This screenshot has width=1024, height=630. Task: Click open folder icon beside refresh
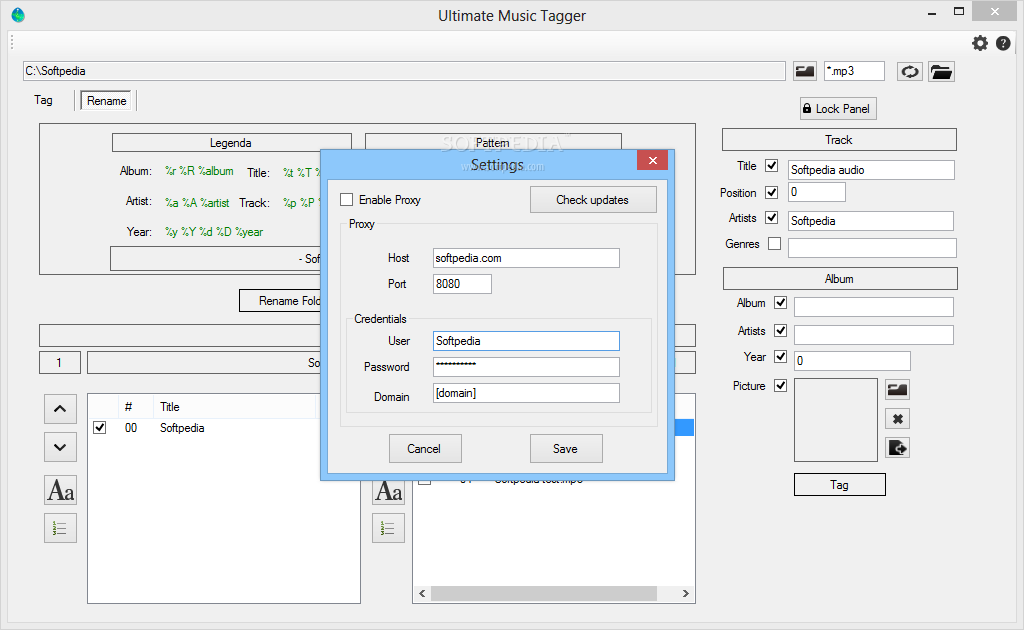(941, 71)
